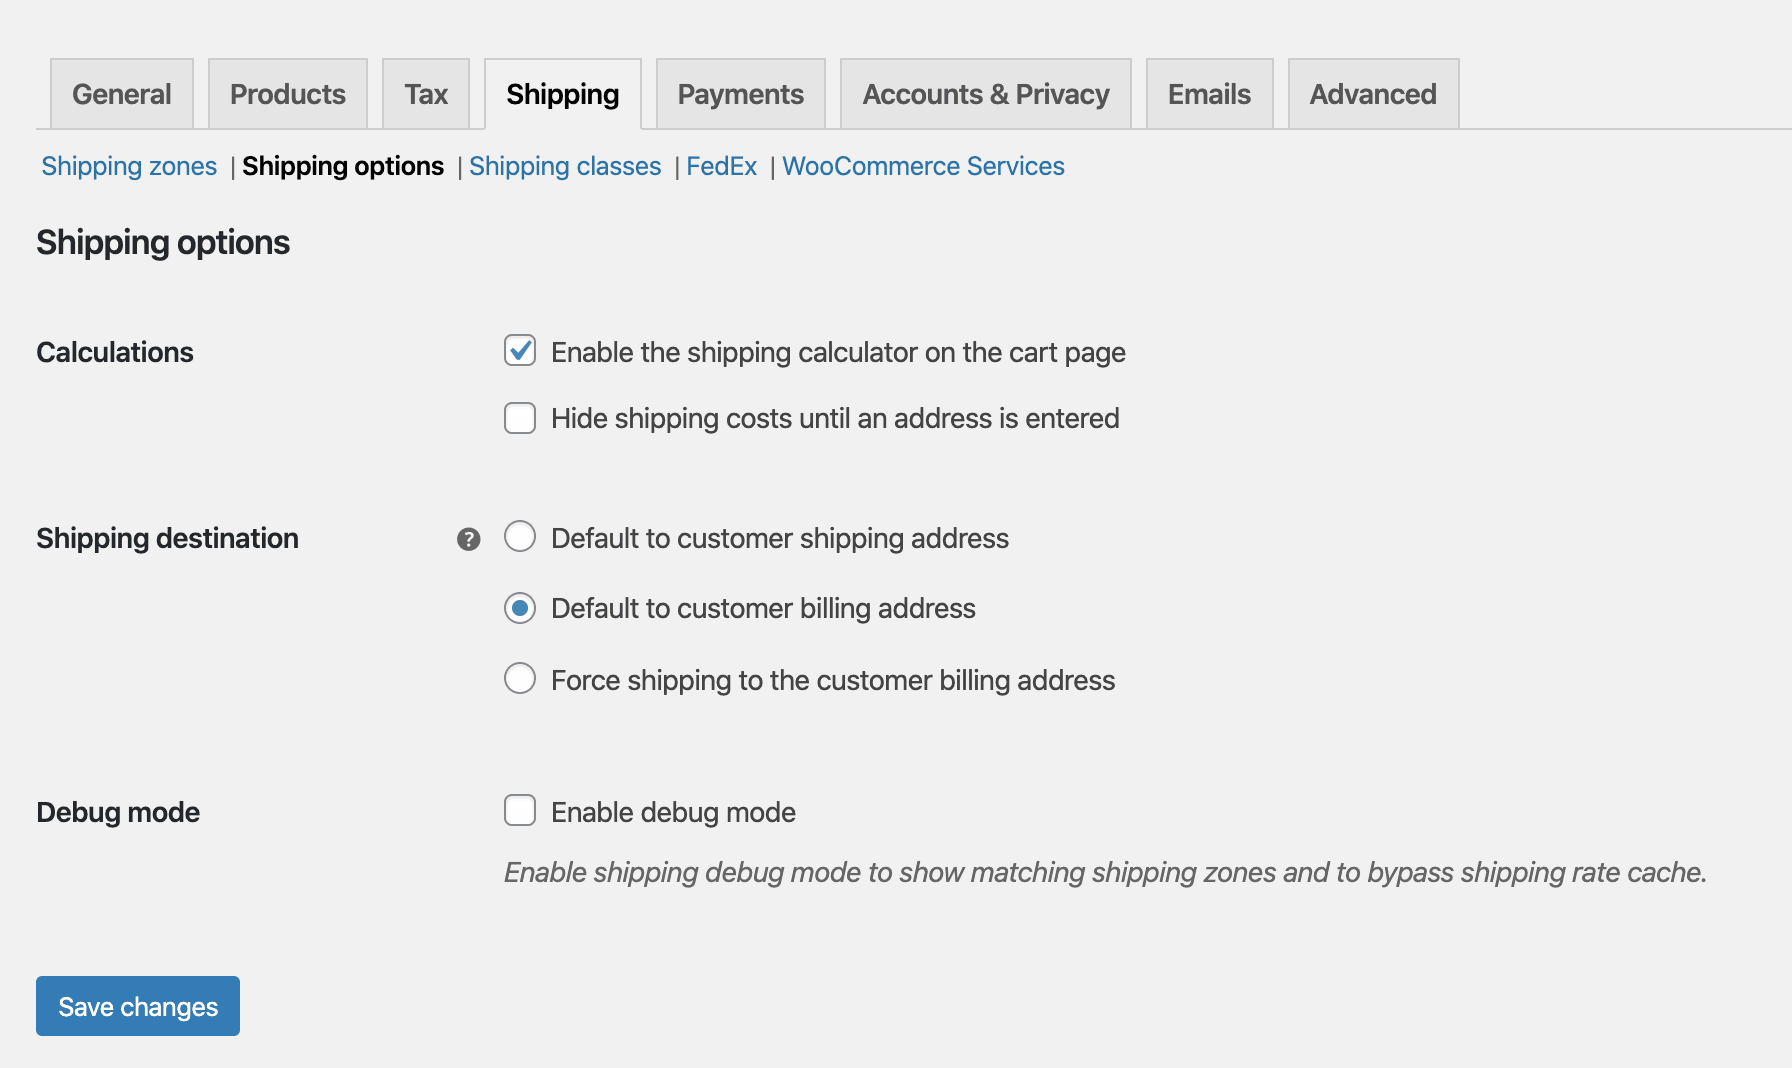Open the General settings tab
Viewport: 1792px width, 1068px height.
tap(122, 94)
